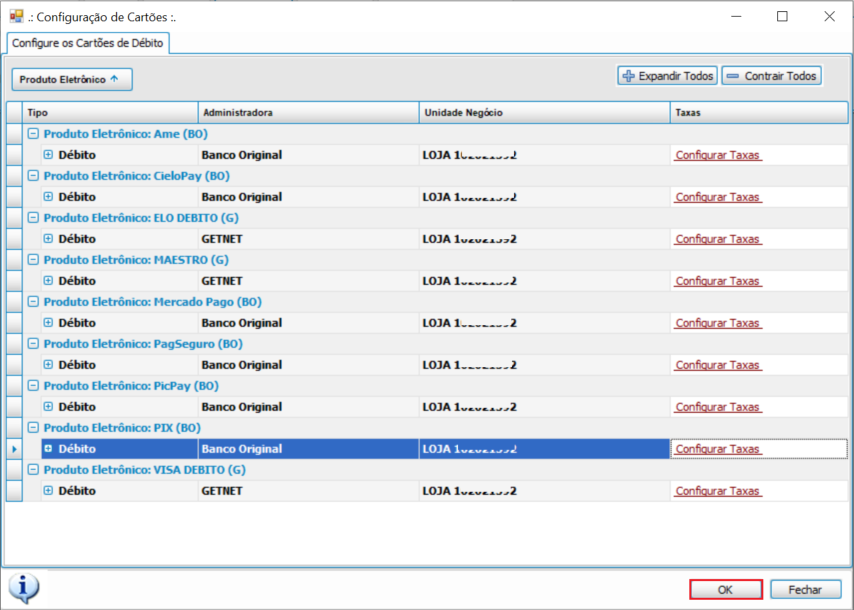Image resolution: width=854 pixels, height=610 pixels.
Task: Expand the Débito row under CieloPay
Action: click(48, 197)
